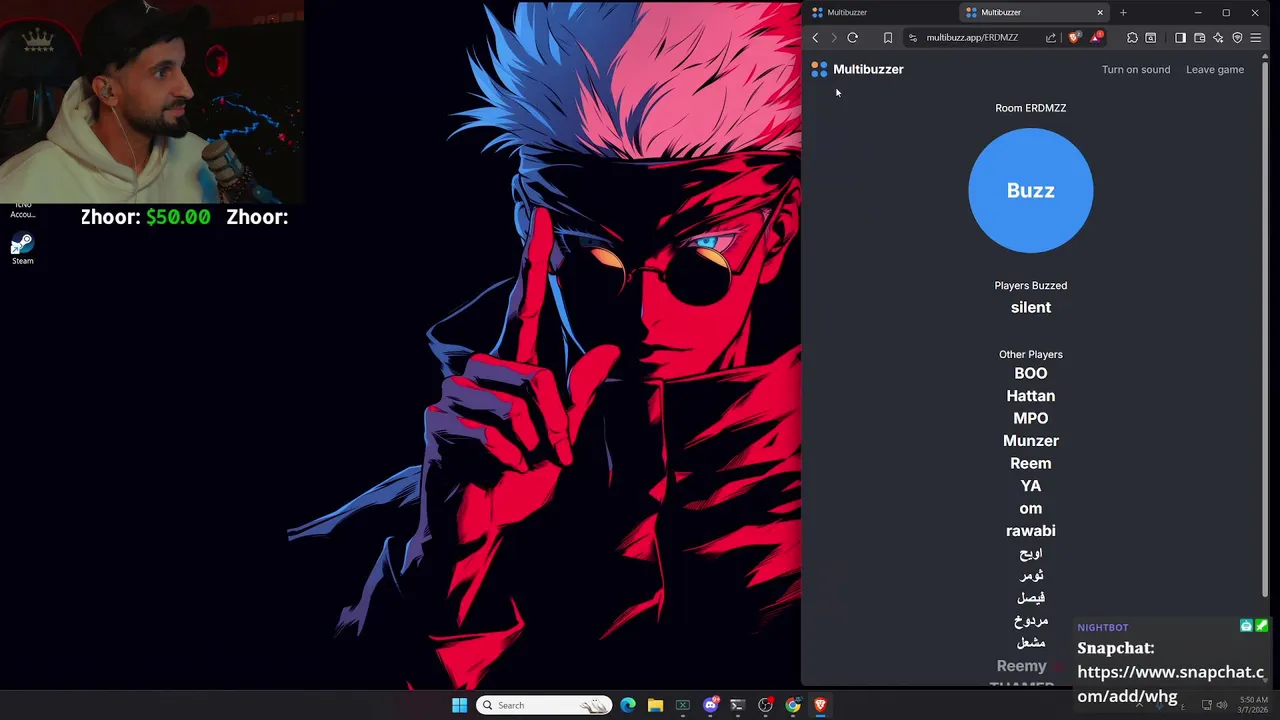
Task: Open a new browser tab
Action: click(1123, 12)
